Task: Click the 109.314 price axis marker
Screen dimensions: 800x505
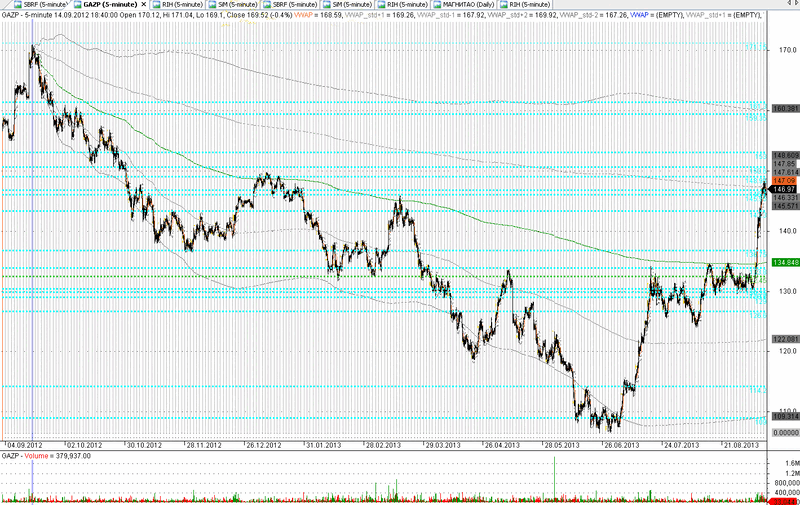Action: 786,416
